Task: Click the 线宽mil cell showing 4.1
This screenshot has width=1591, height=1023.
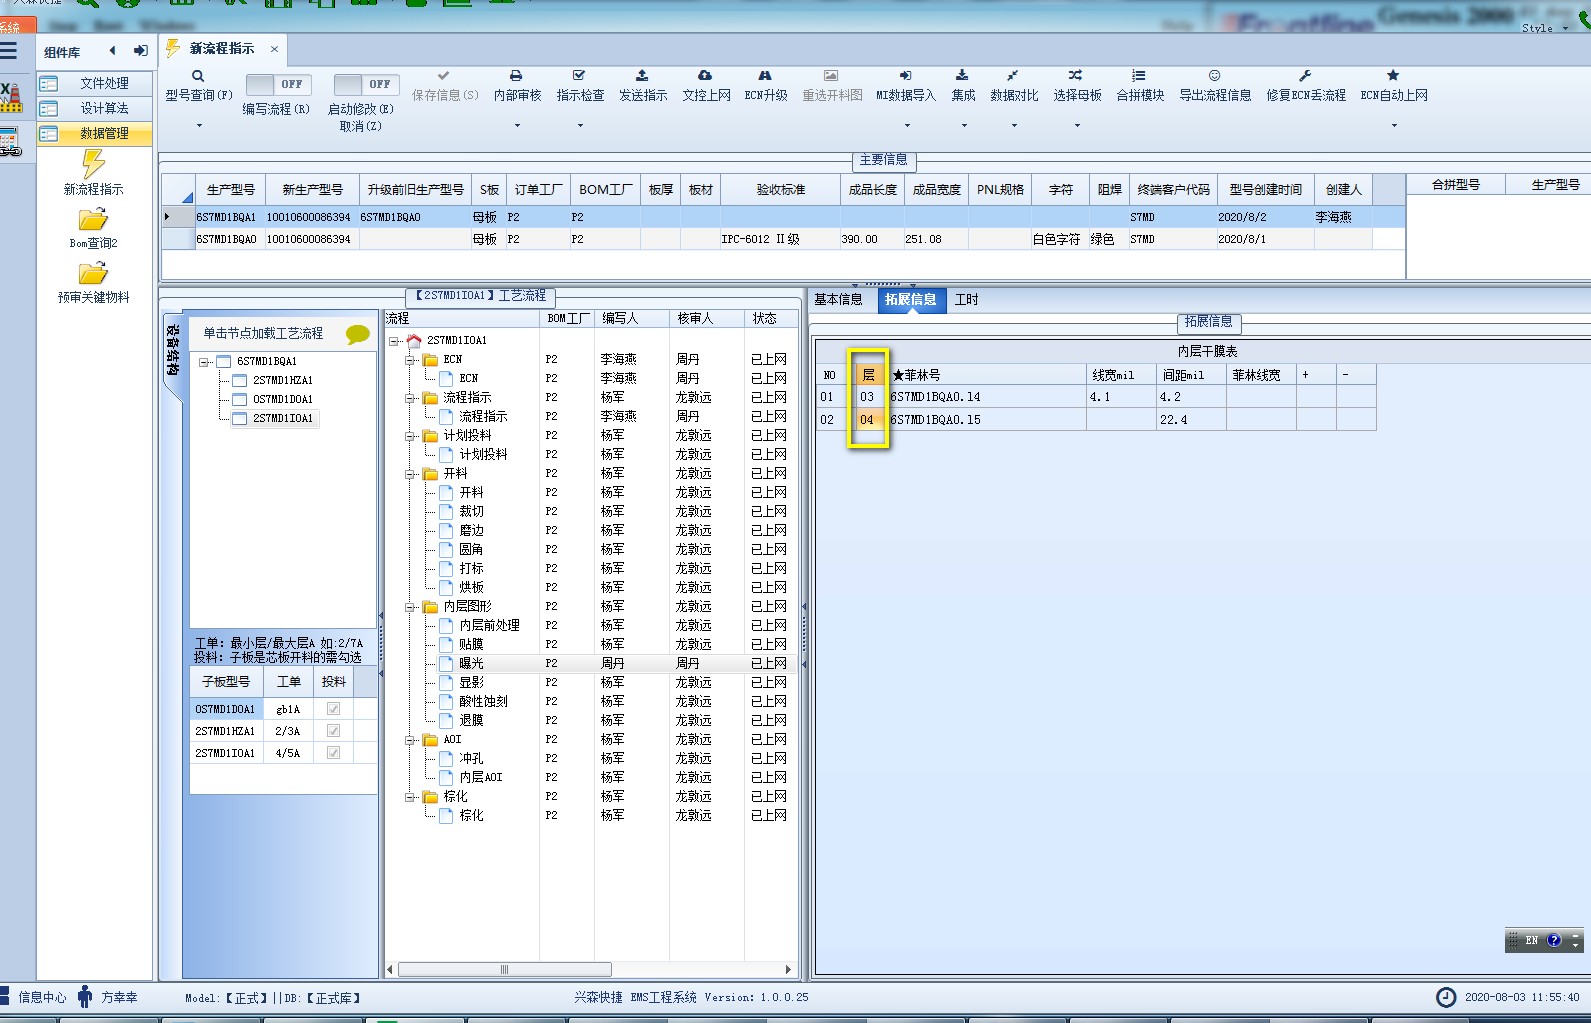Action: point(1121,397)
